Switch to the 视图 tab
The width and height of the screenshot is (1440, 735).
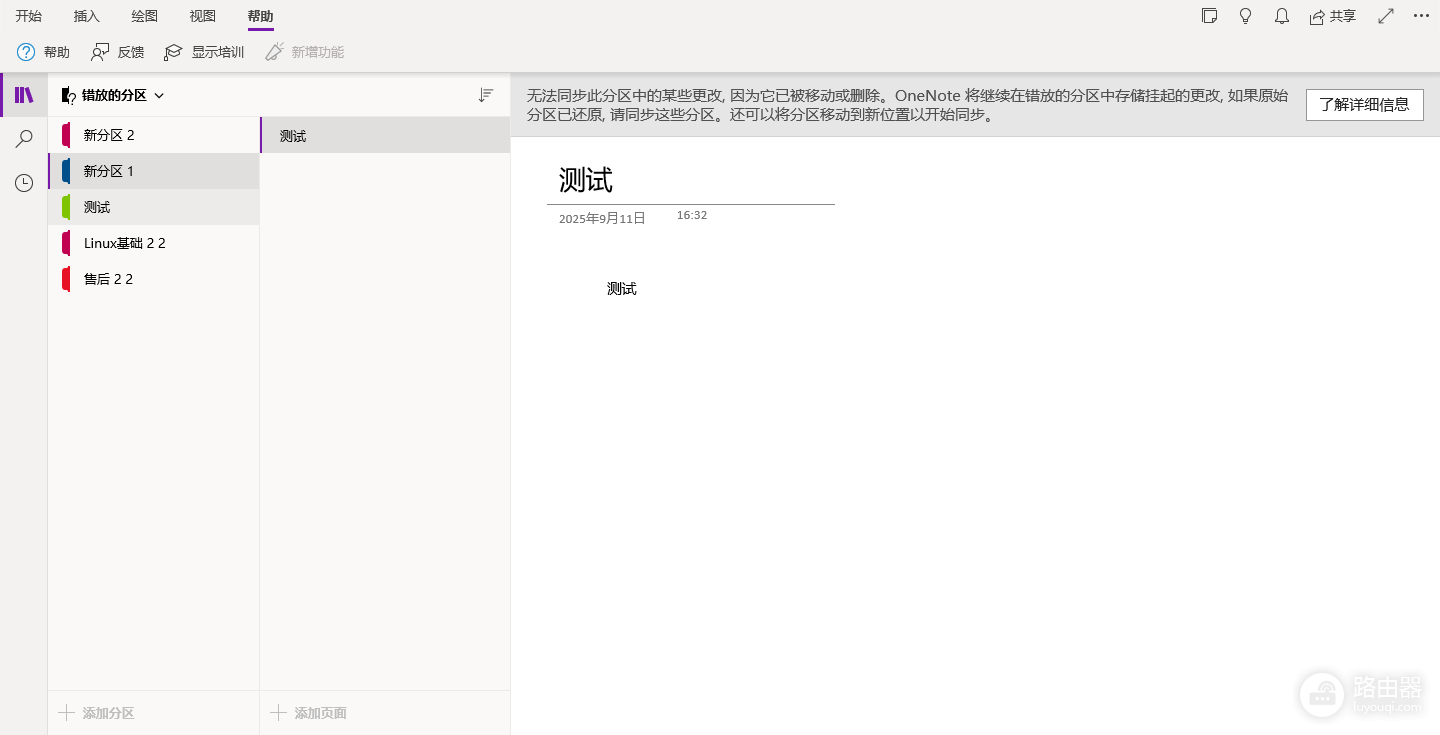[x=203, y=16]
